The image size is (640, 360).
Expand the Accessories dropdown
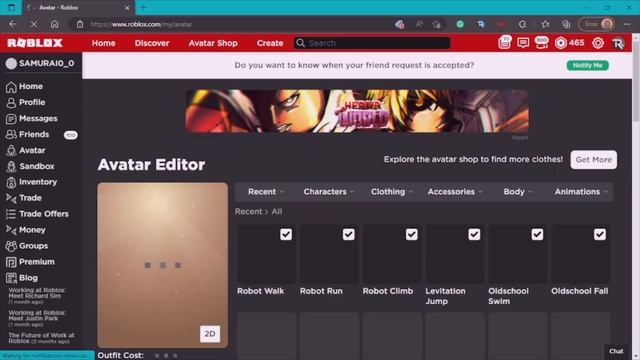tap(455, 192)
